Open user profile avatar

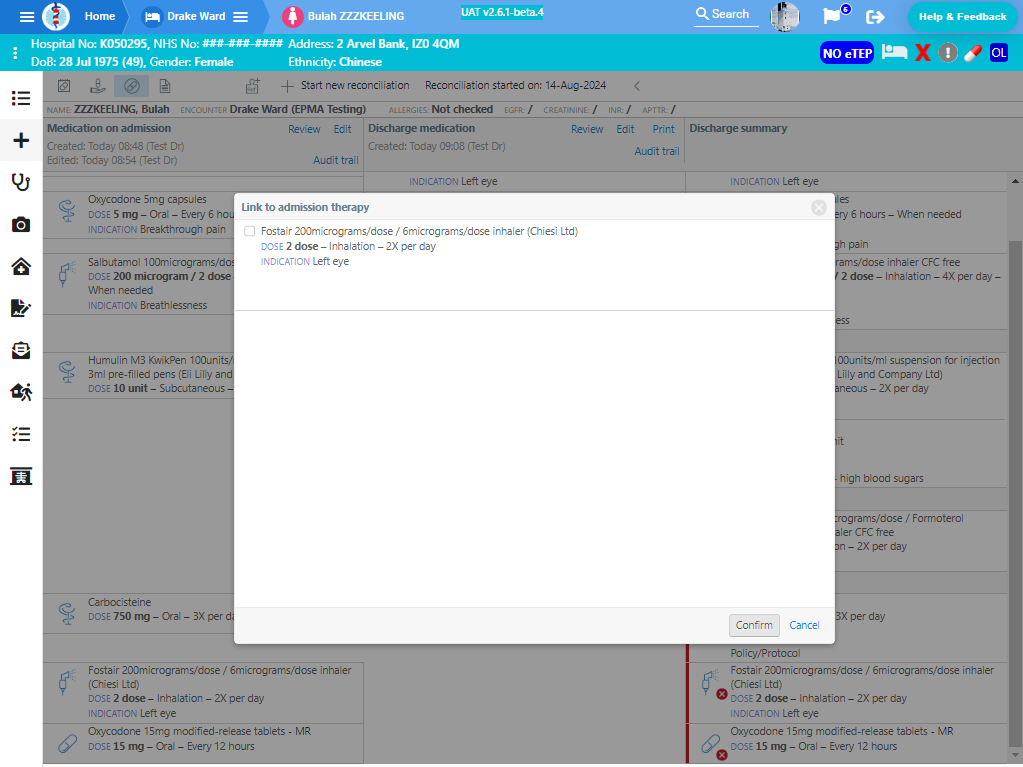pyautogui.click(x=785, y=16)
